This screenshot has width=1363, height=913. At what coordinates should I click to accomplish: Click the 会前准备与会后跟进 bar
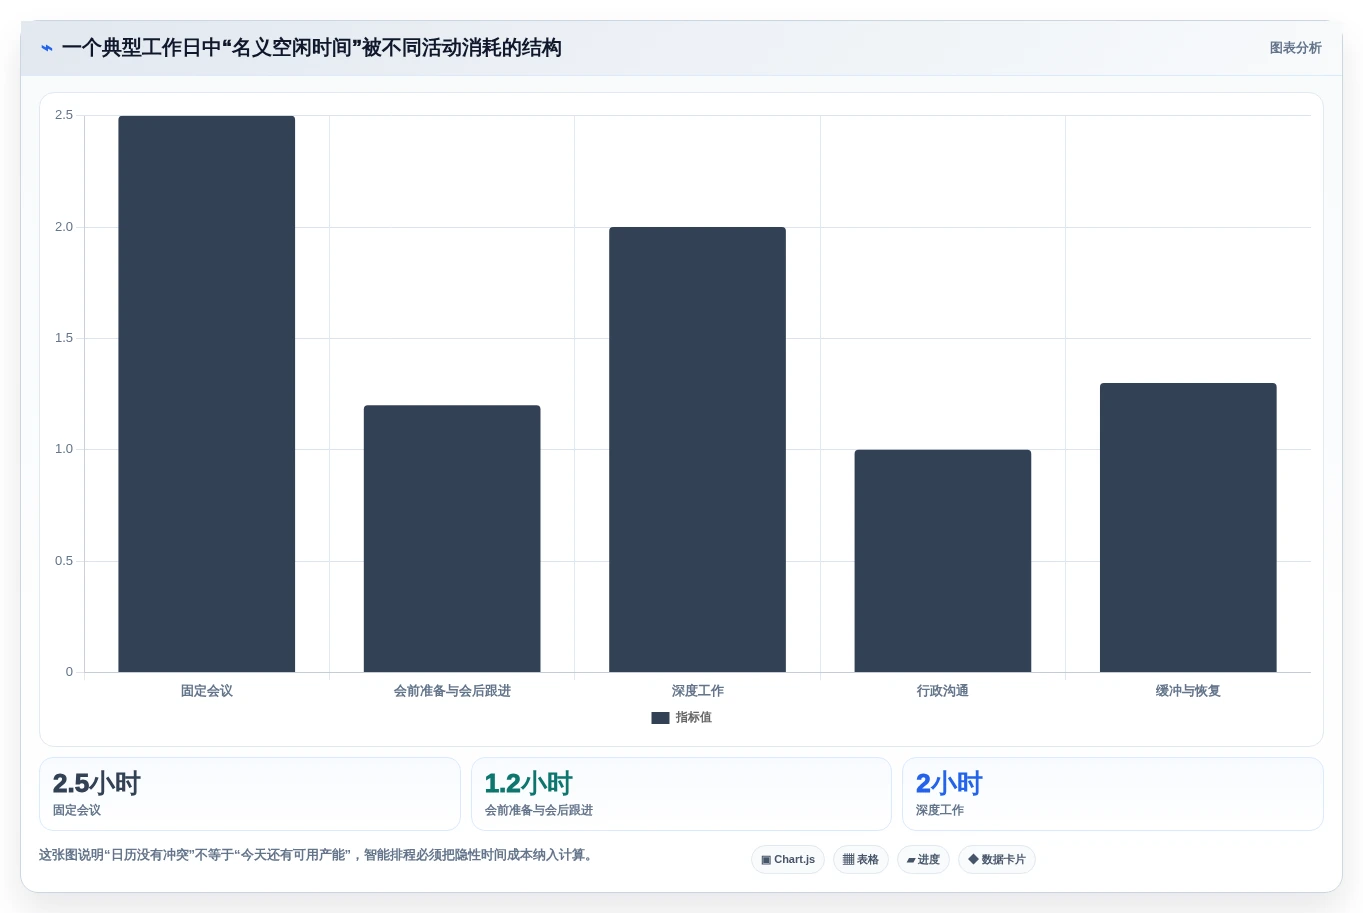pos(452,539)
